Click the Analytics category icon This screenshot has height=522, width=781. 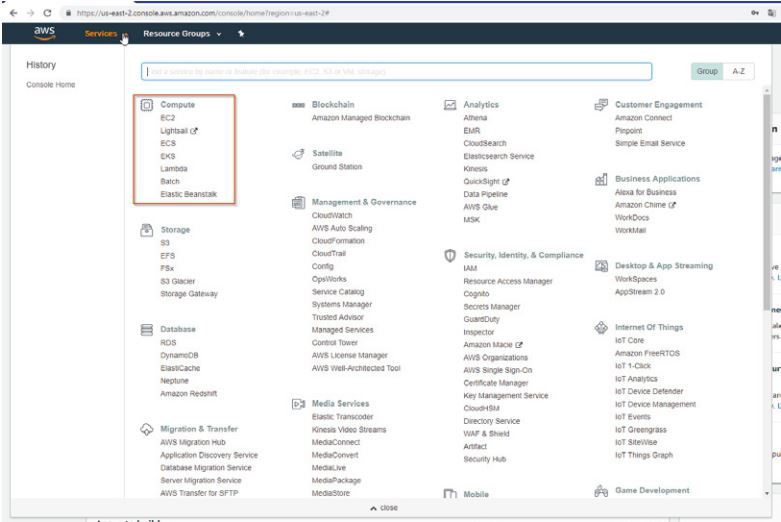click(x=450, y=105)
